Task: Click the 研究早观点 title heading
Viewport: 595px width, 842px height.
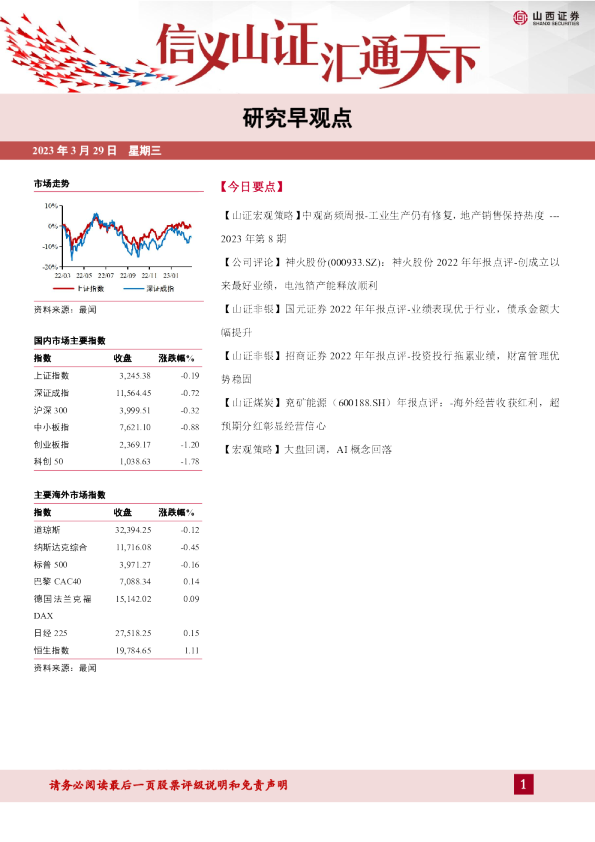Action: coord(297,118)
